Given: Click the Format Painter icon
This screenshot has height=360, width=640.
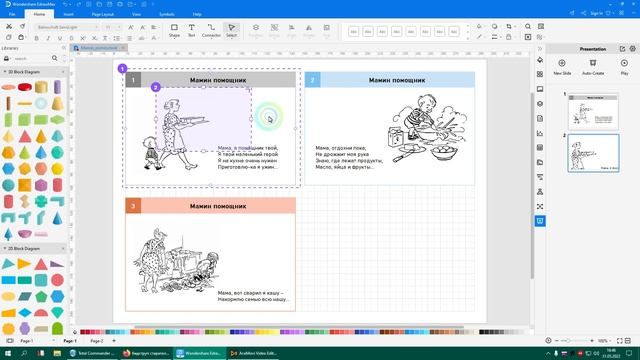Looking at the screenshot, I should pyautogui.click(x=22, y=27).
